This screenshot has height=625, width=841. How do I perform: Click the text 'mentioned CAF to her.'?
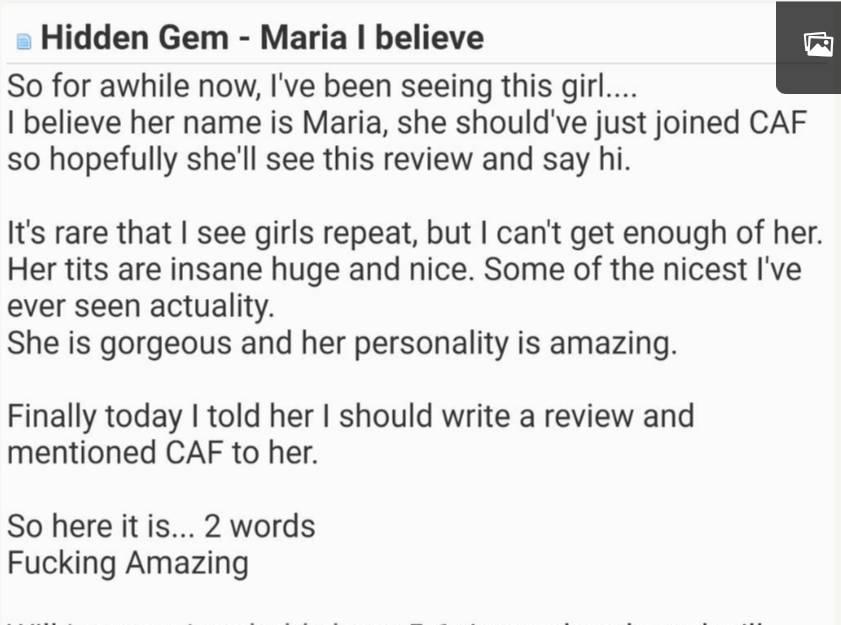tap(163, 453)
